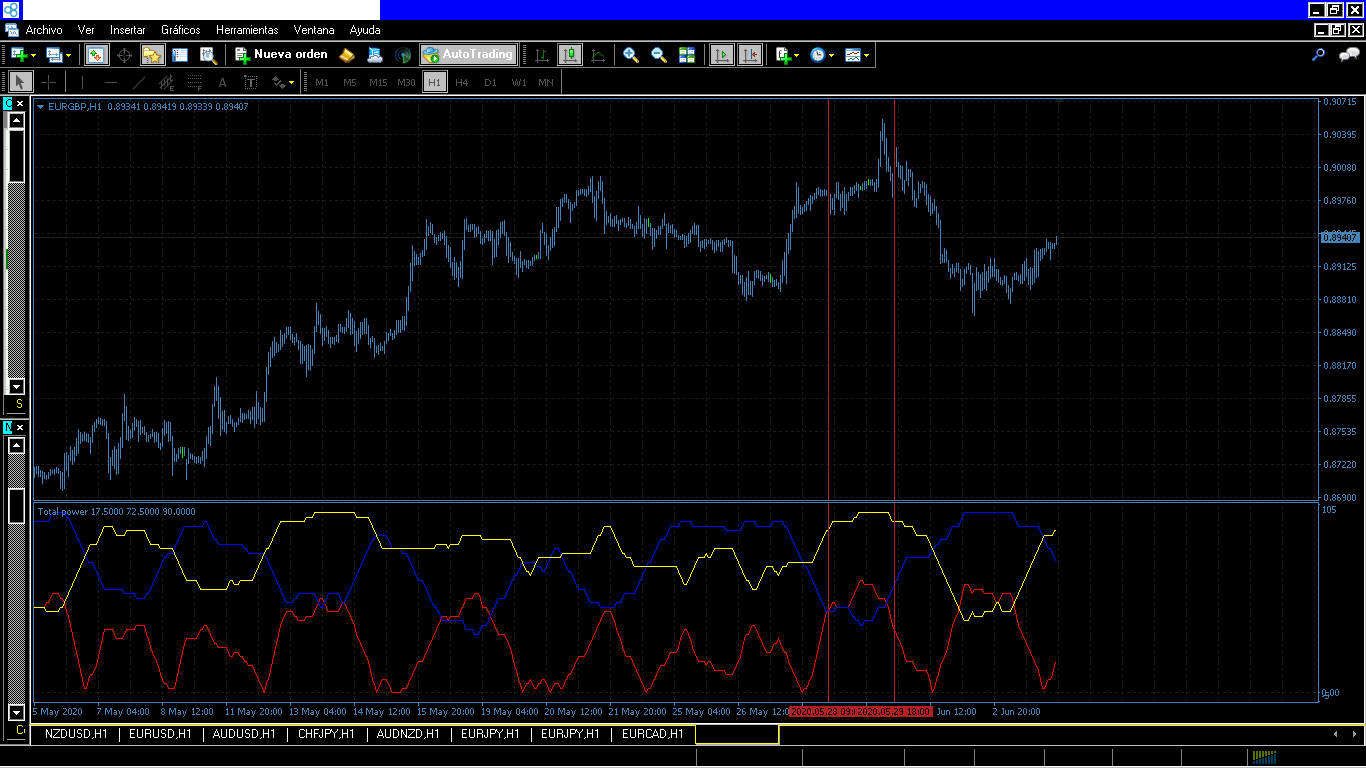1366x768 pixels.
Task: Open the Market Watch panel
Action: tap(96, 55)
